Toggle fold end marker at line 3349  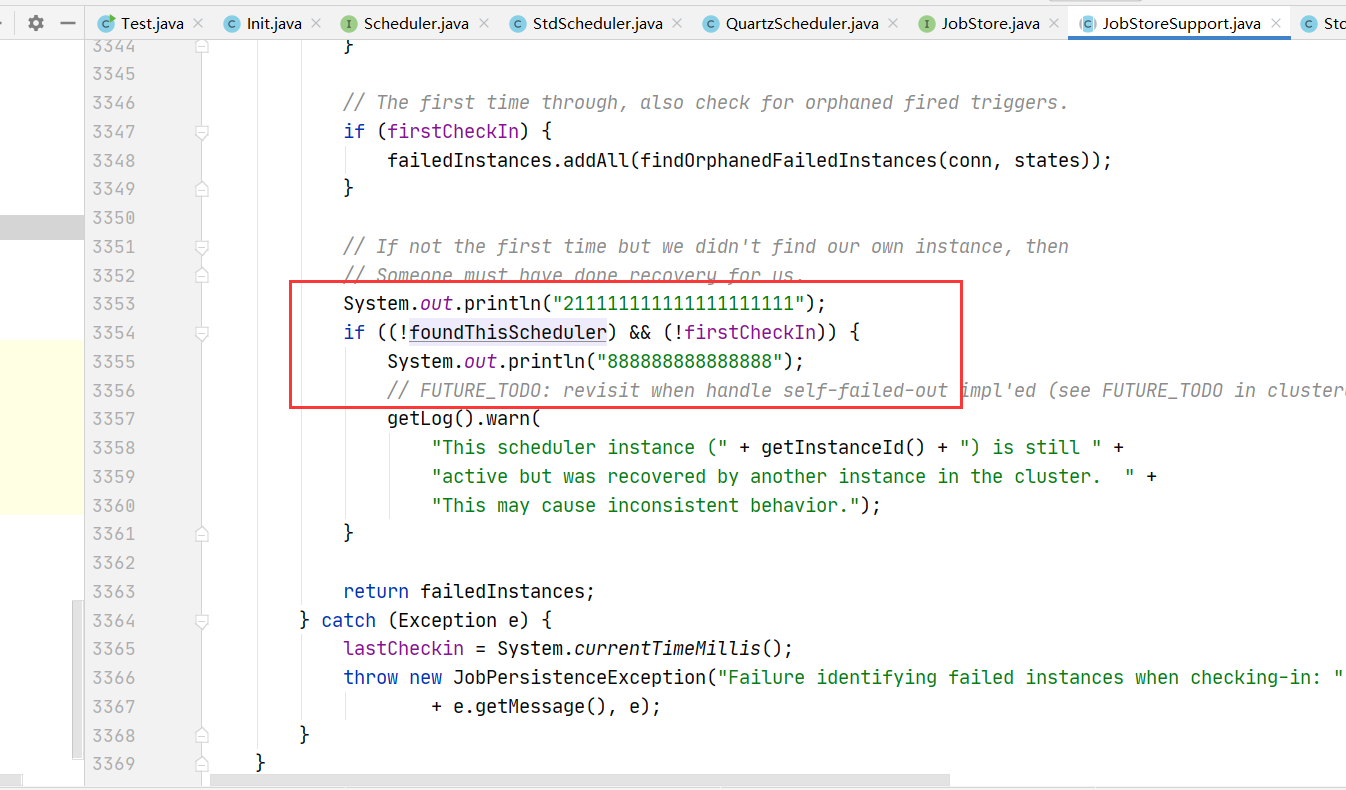[x=202, y=188]
